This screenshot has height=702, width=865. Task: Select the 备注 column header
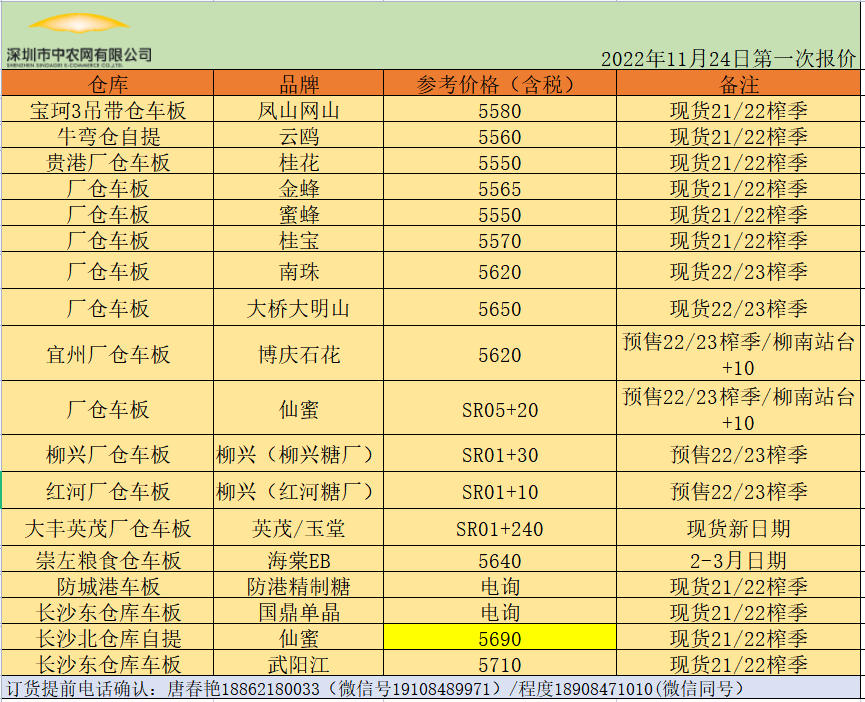coord(739,84)
